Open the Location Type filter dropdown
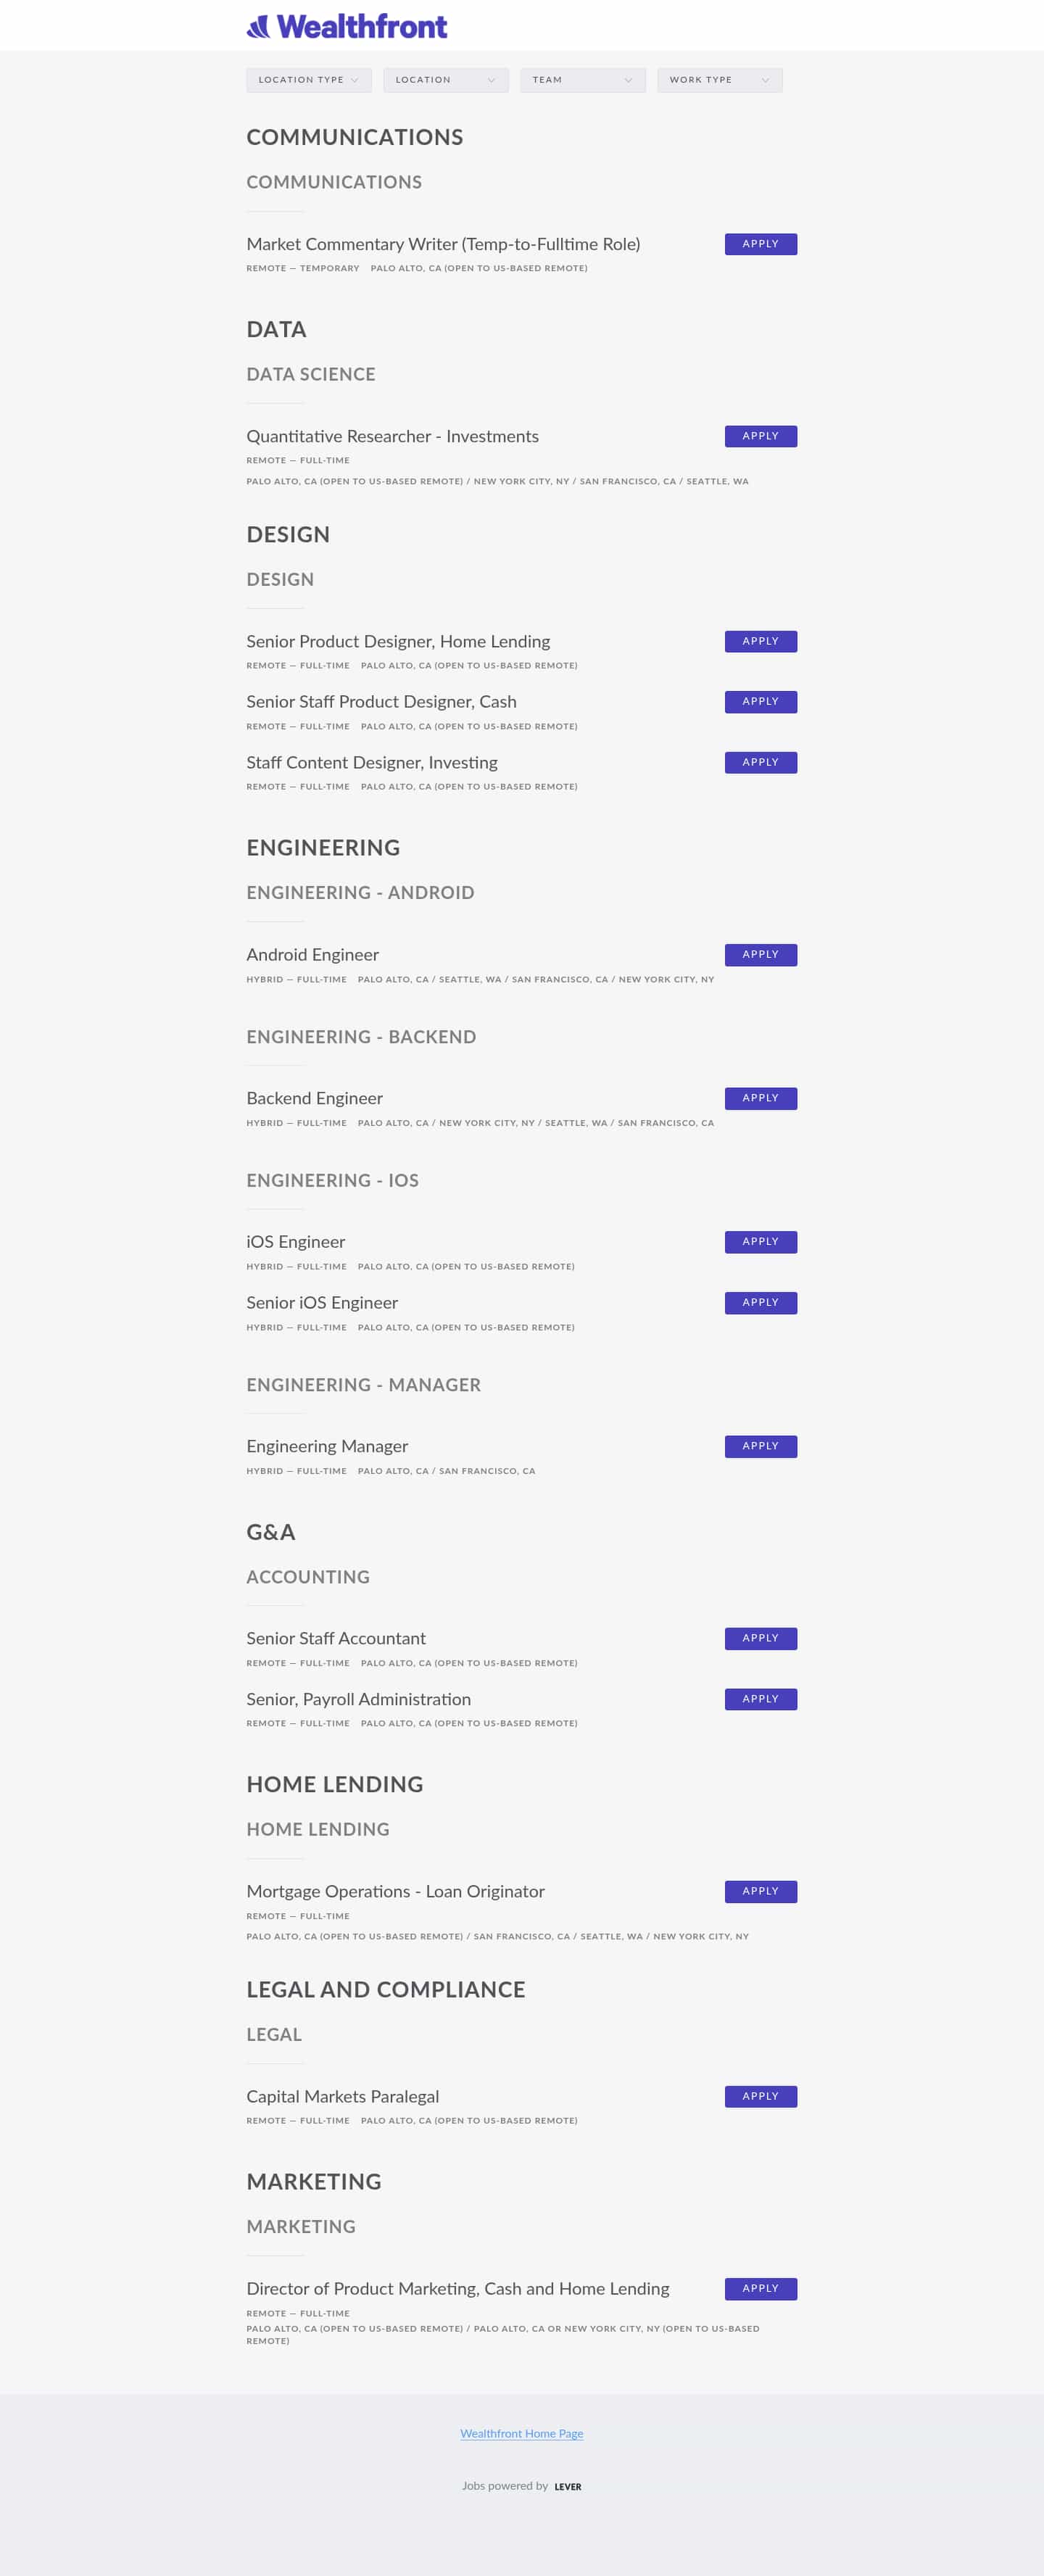The image size is (1044, 2576). [309, 80]
